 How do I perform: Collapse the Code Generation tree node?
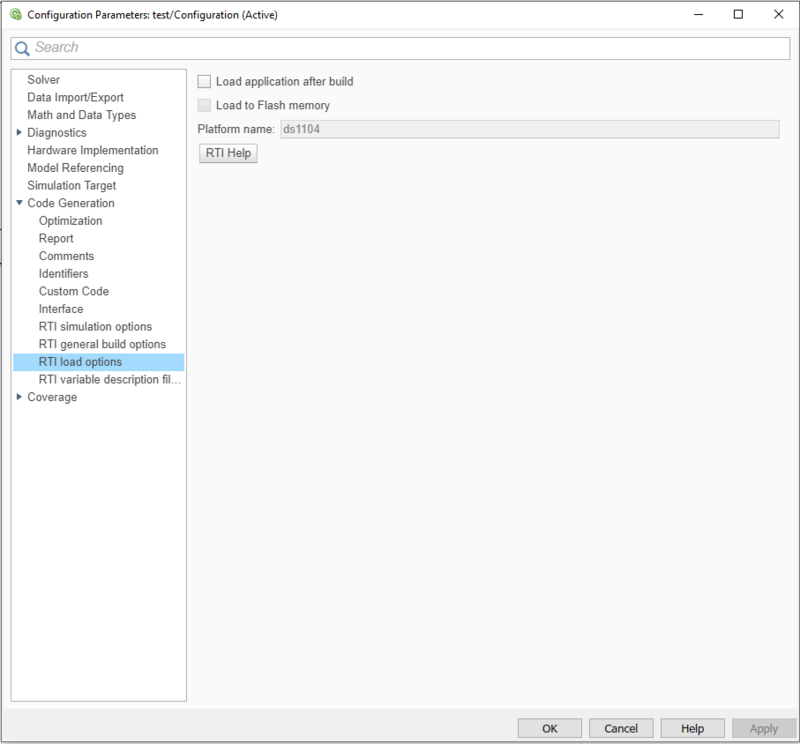(19, 203)
